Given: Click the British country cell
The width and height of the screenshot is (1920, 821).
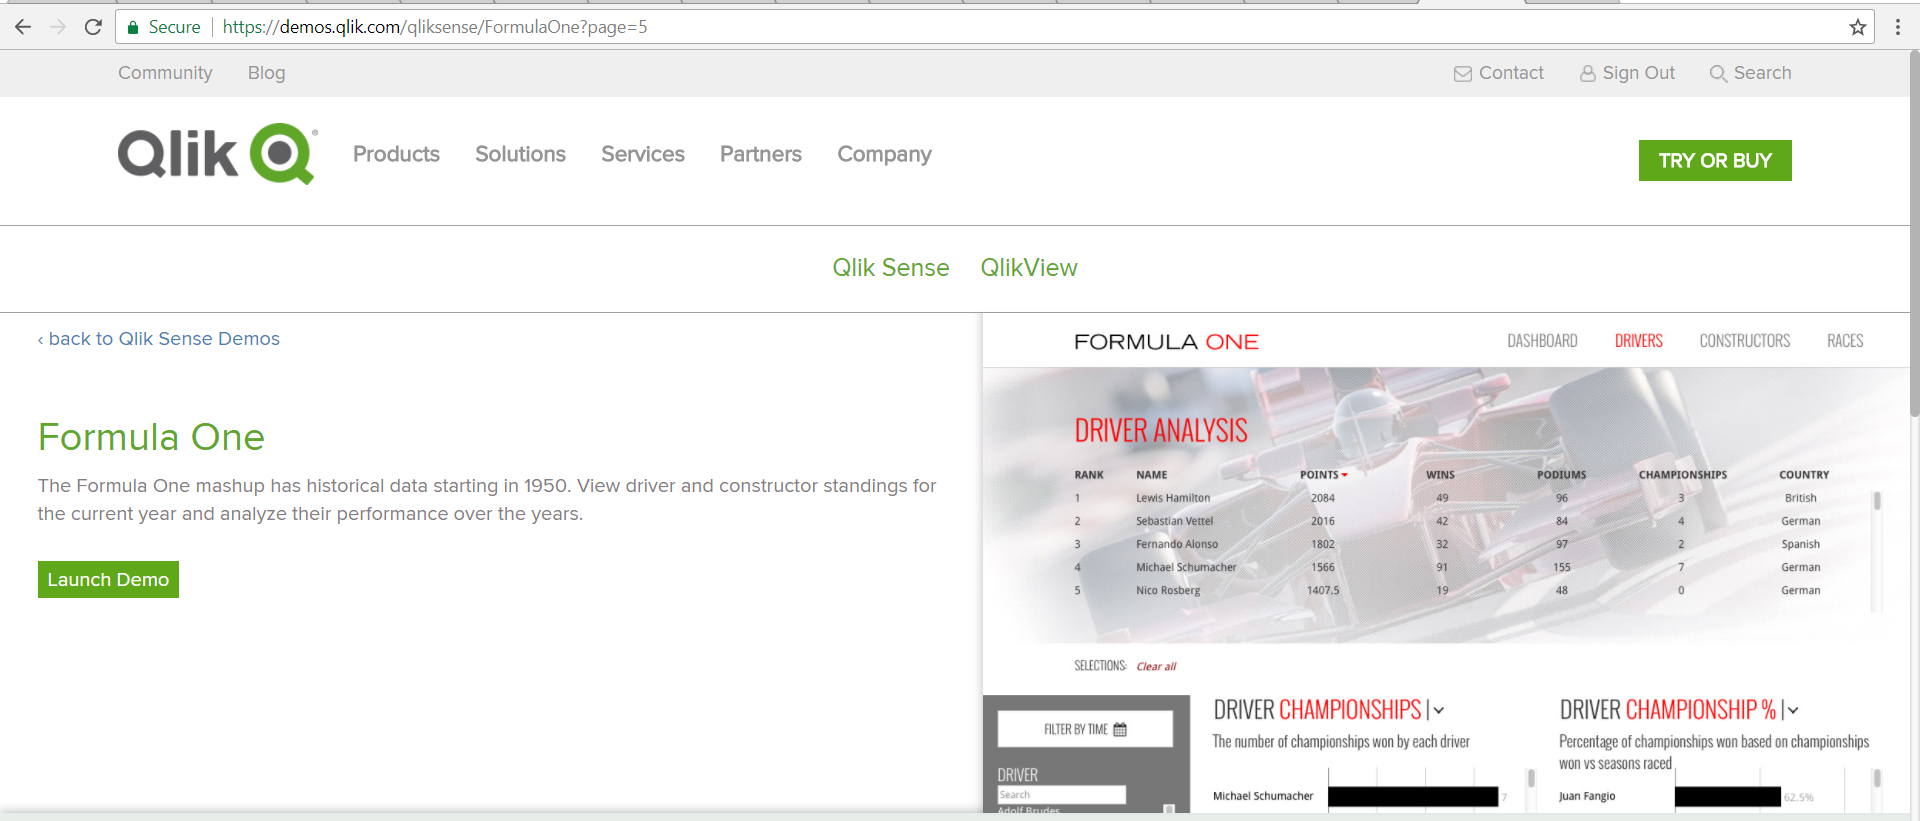Looking at the screenshot, I should point(1801,498).
